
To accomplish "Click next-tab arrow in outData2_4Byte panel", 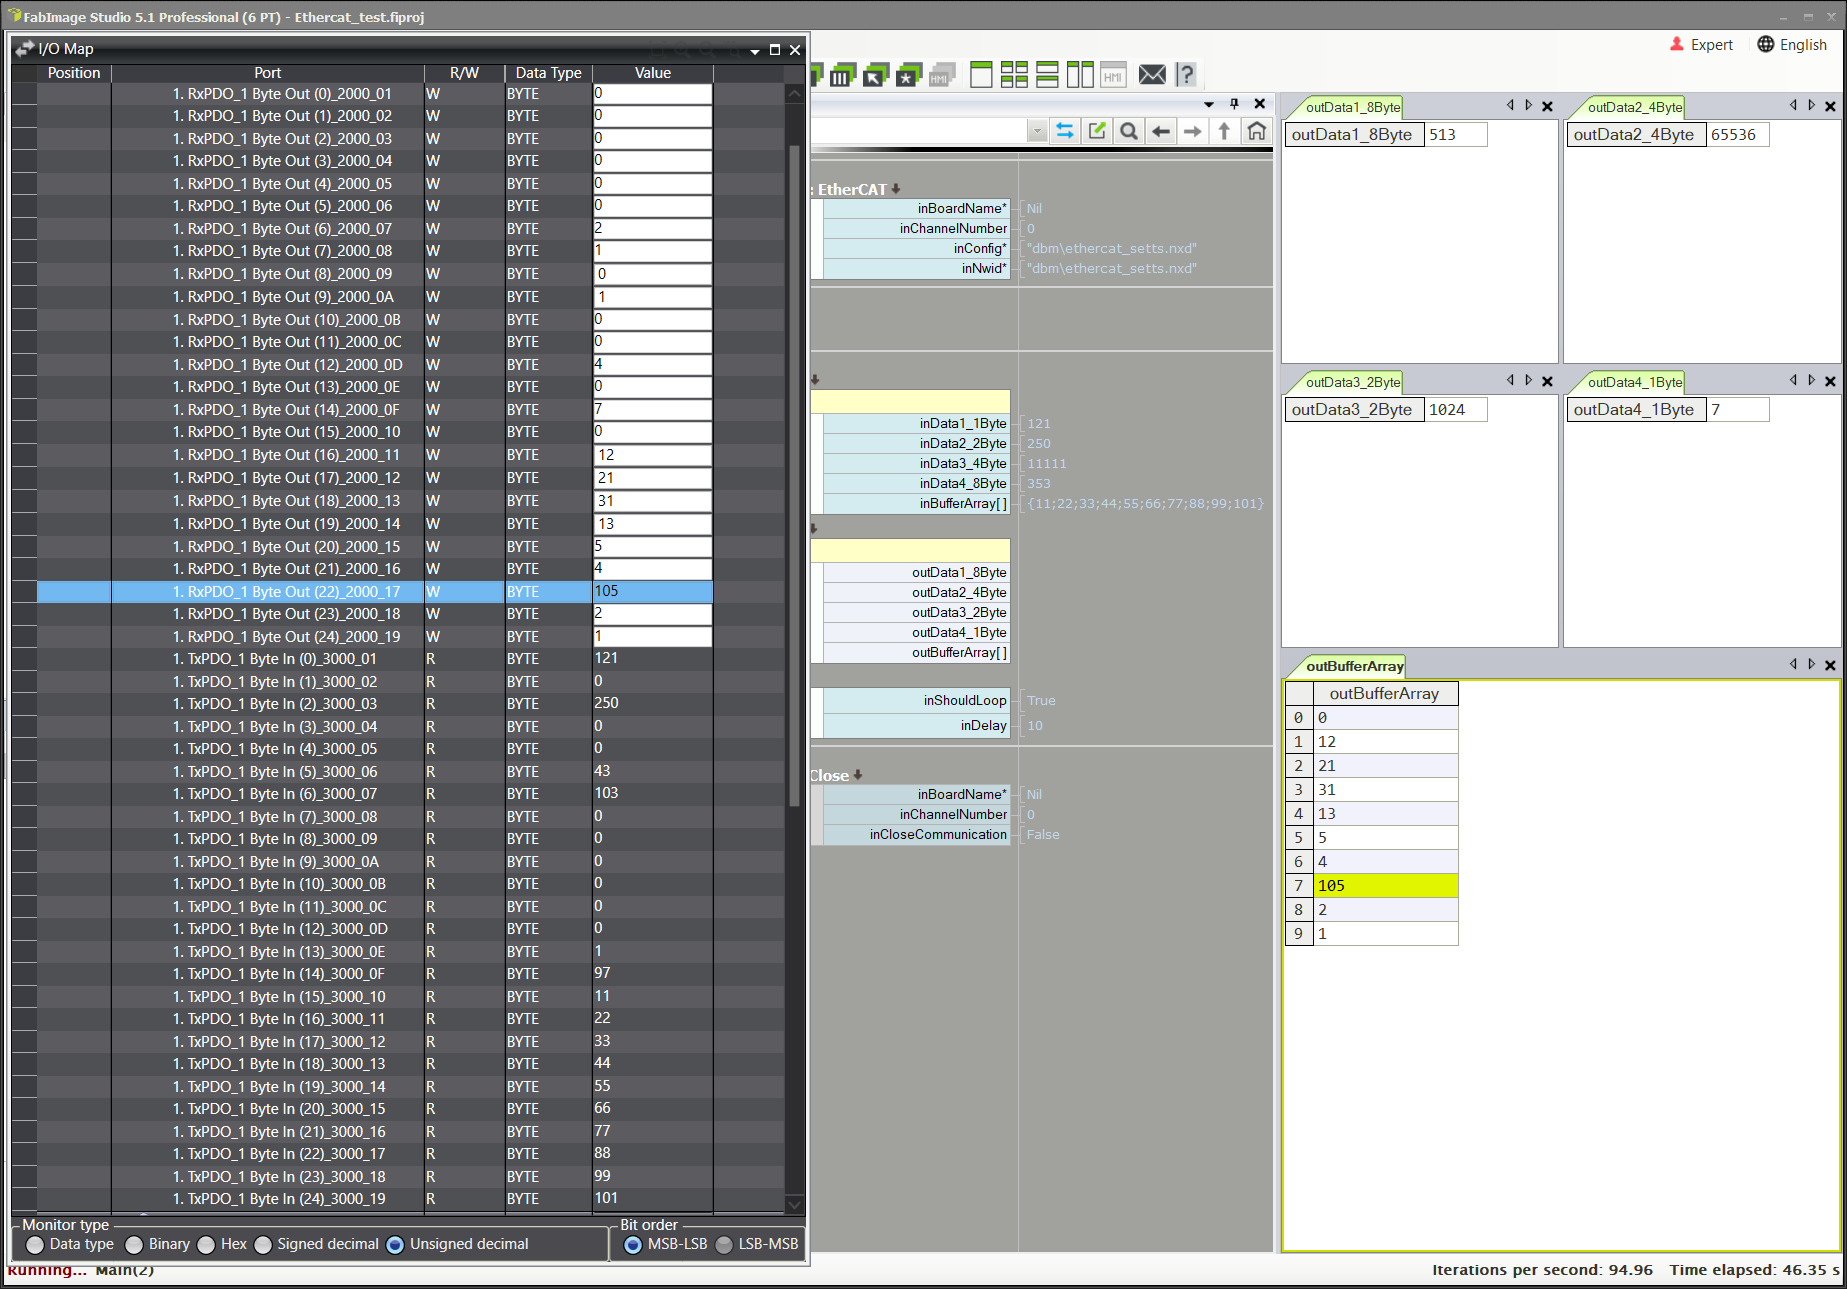I will (1811, 105).
